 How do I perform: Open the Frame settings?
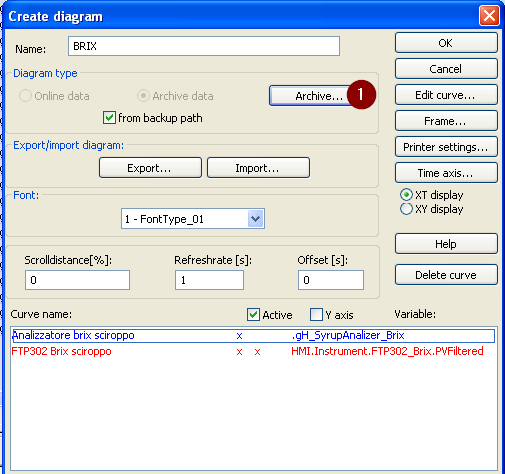click(x=446, y=121)
